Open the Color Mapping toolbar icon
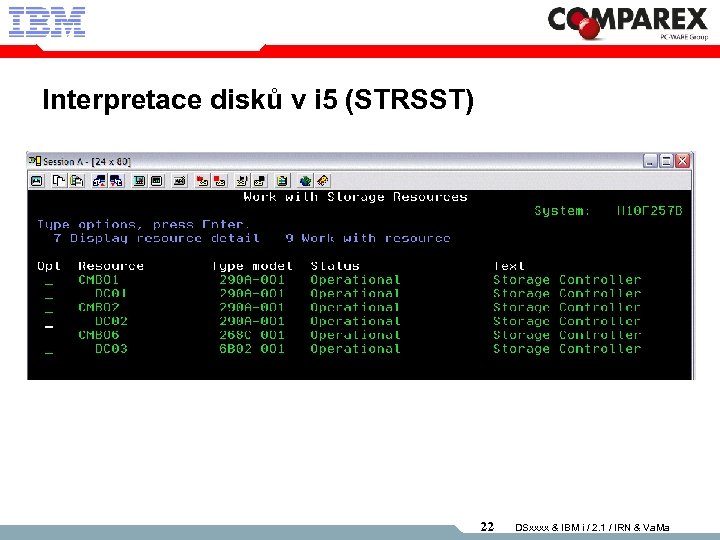Viewport: 720px width, 540px height. click(157, 181)
